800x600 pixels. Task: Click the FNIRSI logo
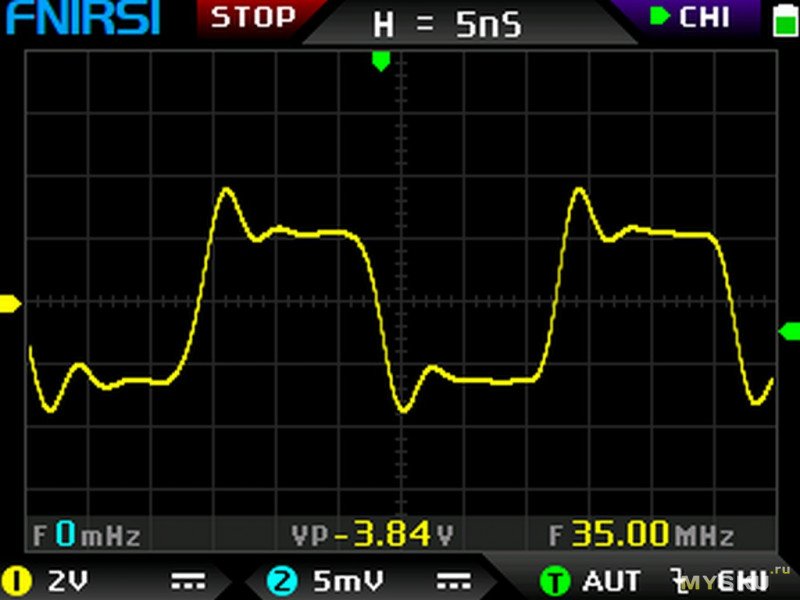coord(84,19)
